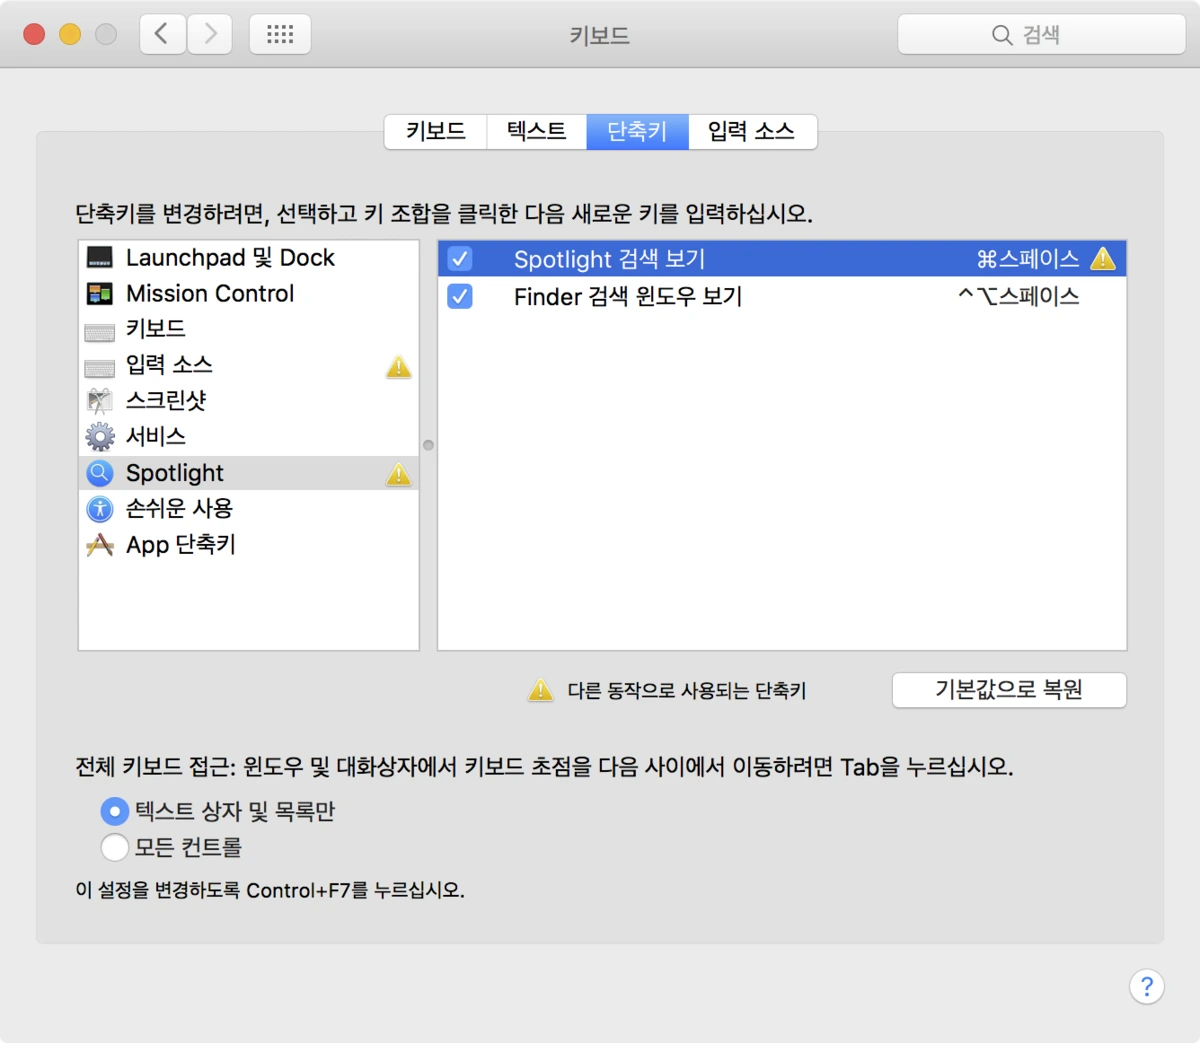The image size is (1200, 1043).
Task: Click warning icon beside ⌘스페이스 shortcut
Action: click(x=1103, y=259)
